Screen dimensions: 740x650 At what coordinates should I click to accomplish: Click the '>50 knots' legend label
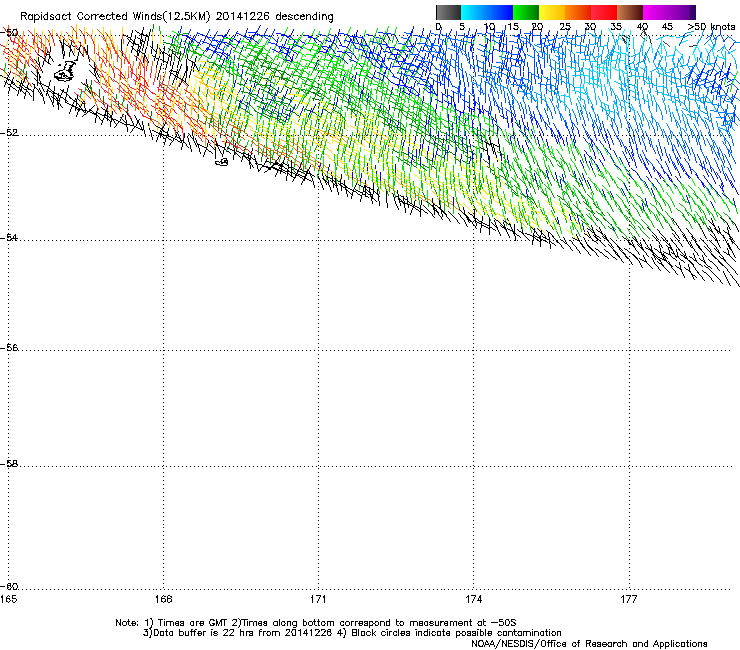coord(711,27)
